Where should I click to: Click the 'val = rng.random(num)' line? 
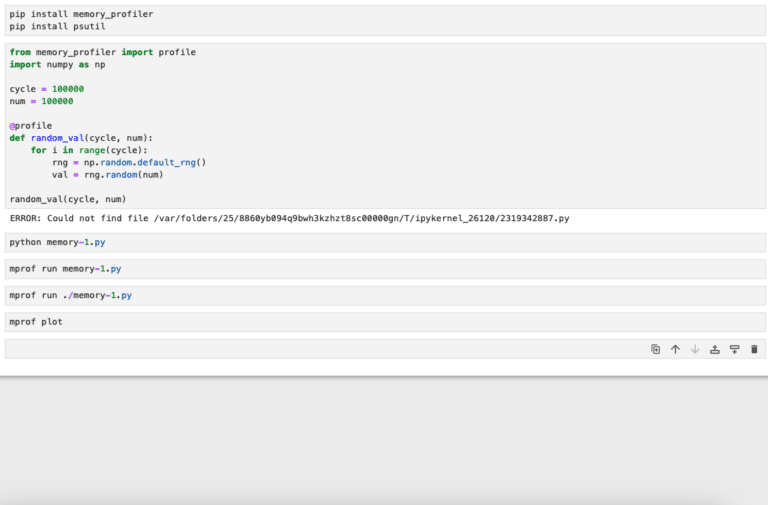(x=107, y=174)
